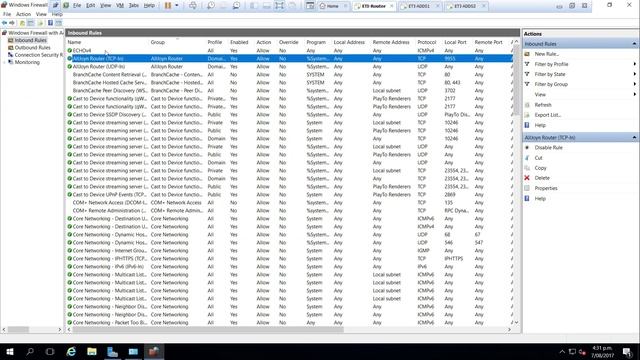Toggle the VMware library sidebar icon

253,6
